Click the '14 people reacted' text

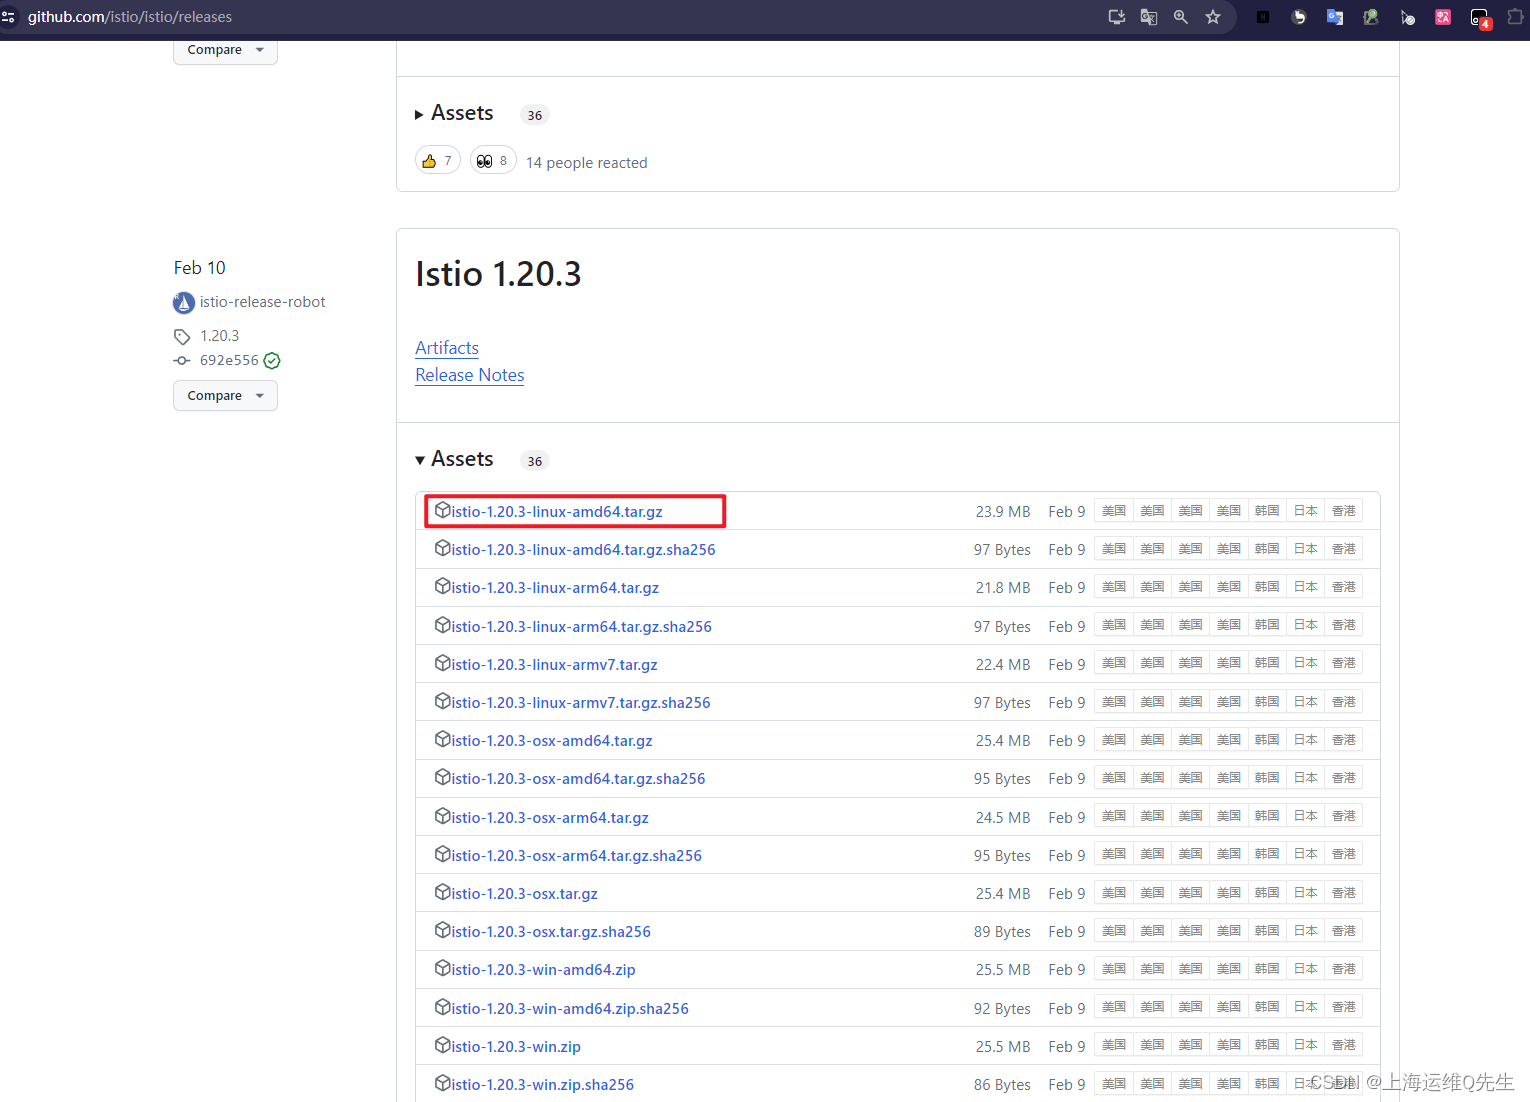click(x=587, y=163)
